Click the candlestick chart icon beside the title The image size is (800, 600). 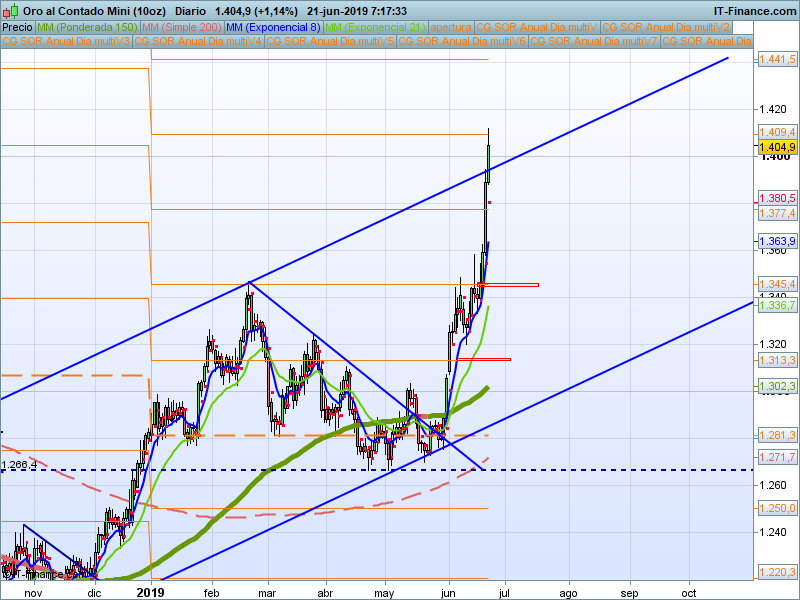(11, 11)
